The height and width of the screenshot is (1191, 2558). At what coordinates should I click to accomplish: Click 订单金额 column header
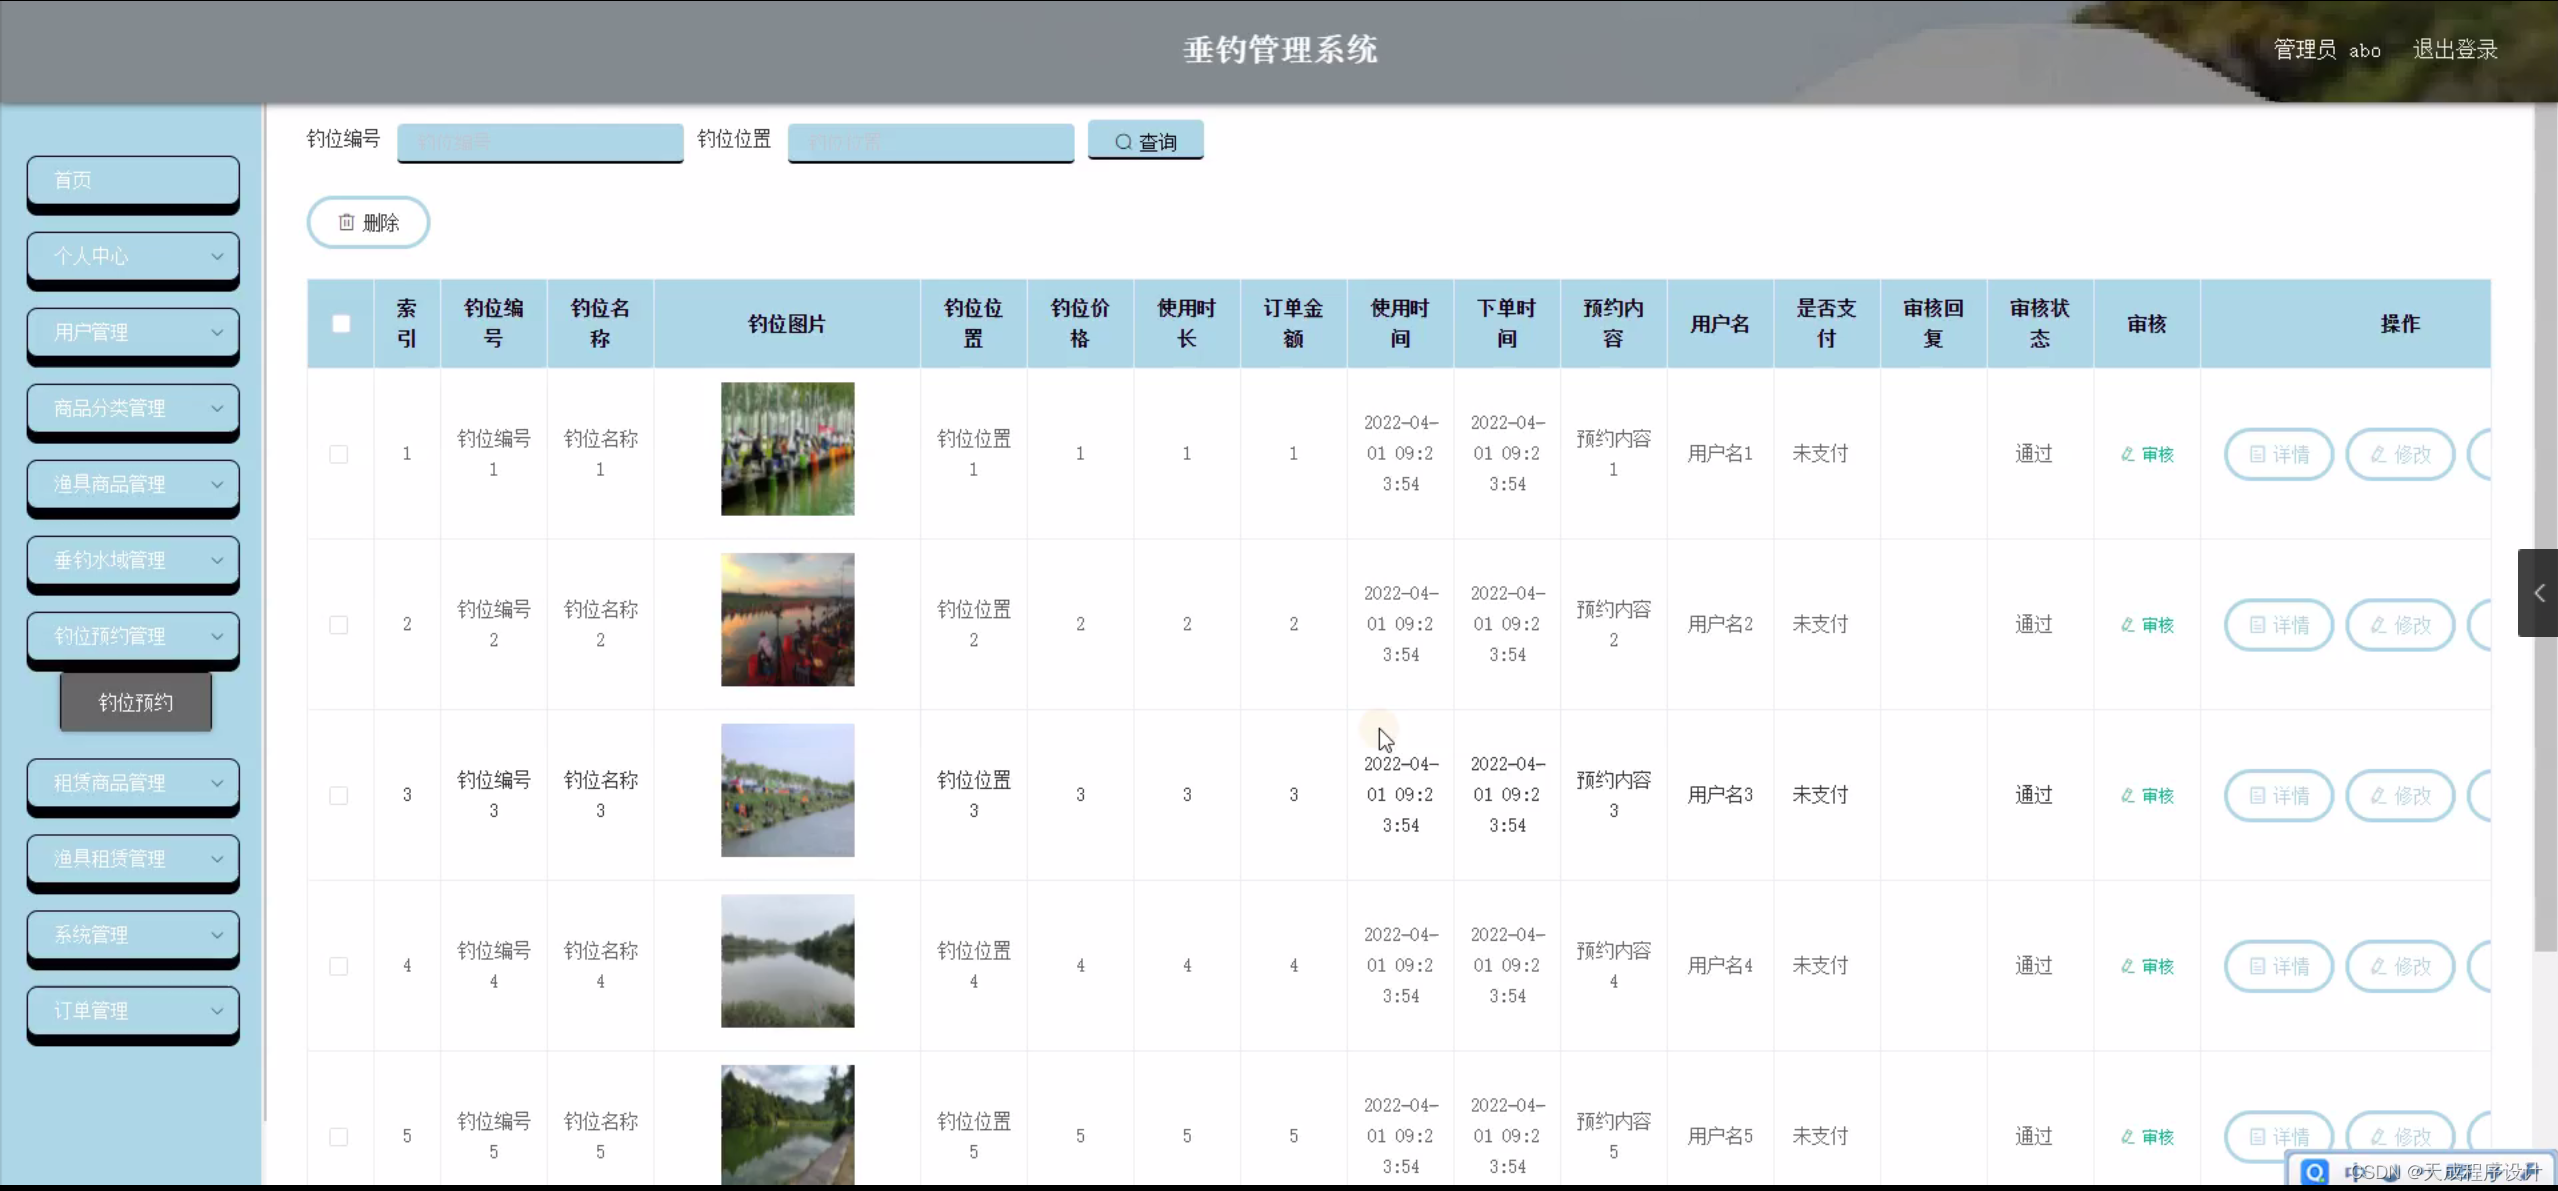(x=1293, y=324)
